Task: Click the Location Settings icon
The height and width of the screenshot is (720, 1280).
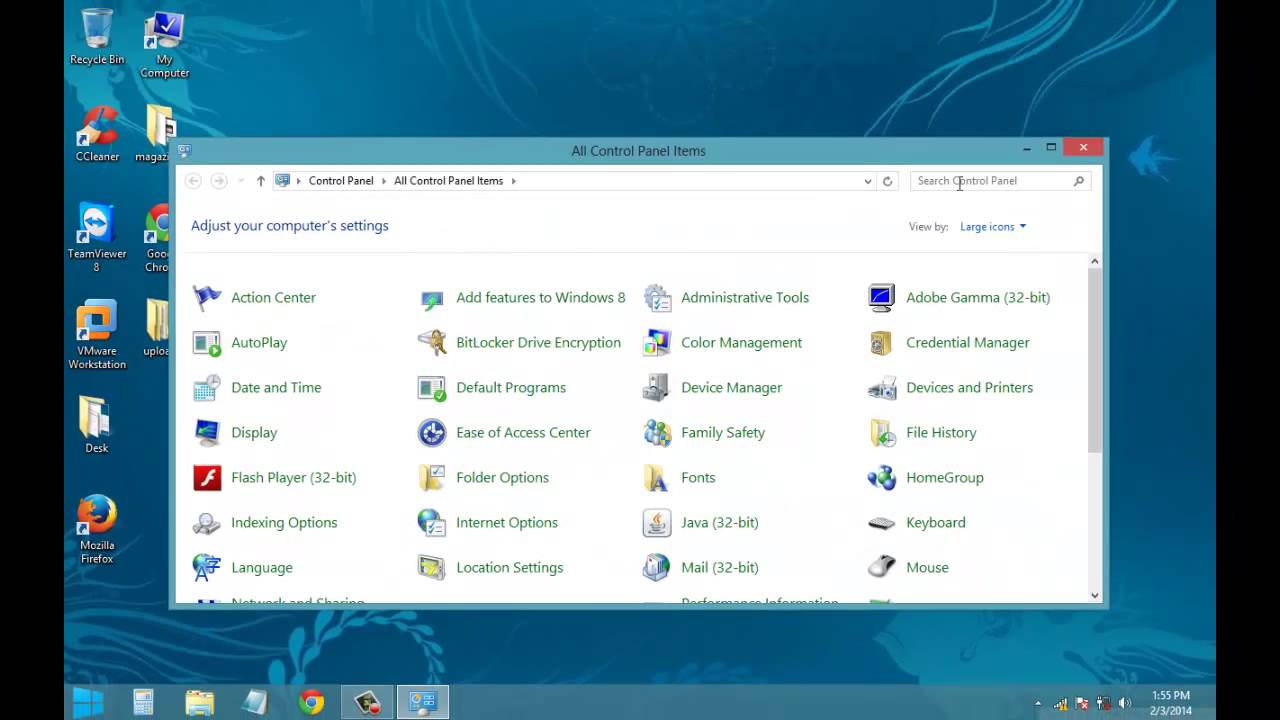Action: click(432, 567)
